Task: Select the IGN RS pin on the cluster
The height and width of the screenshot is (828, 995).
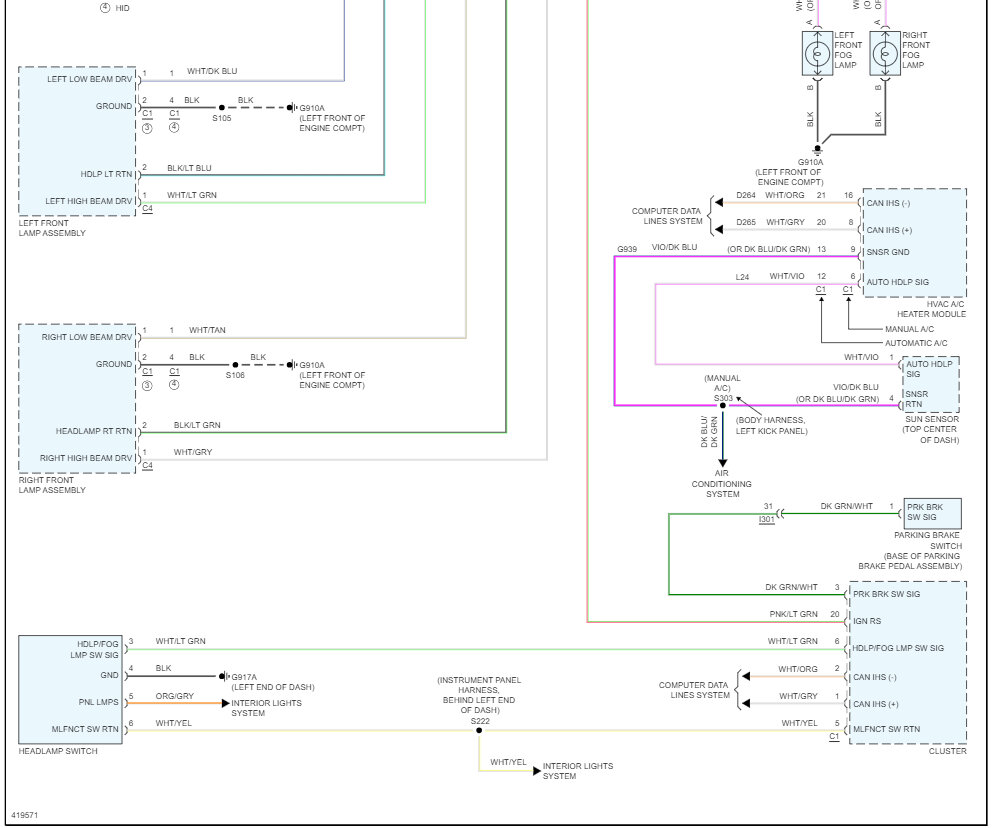Action: [x=867, y=621]
